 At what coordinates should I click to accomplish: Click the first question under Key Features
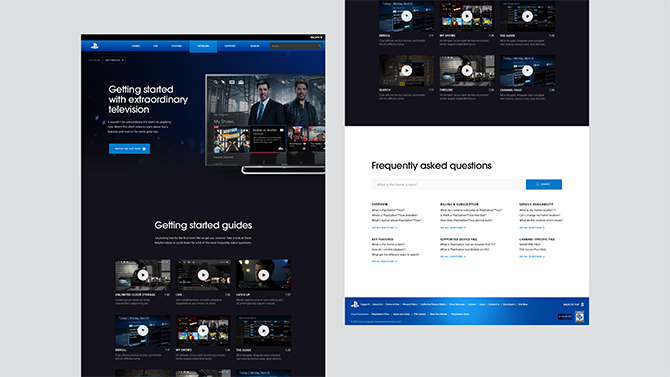[388, 244]
